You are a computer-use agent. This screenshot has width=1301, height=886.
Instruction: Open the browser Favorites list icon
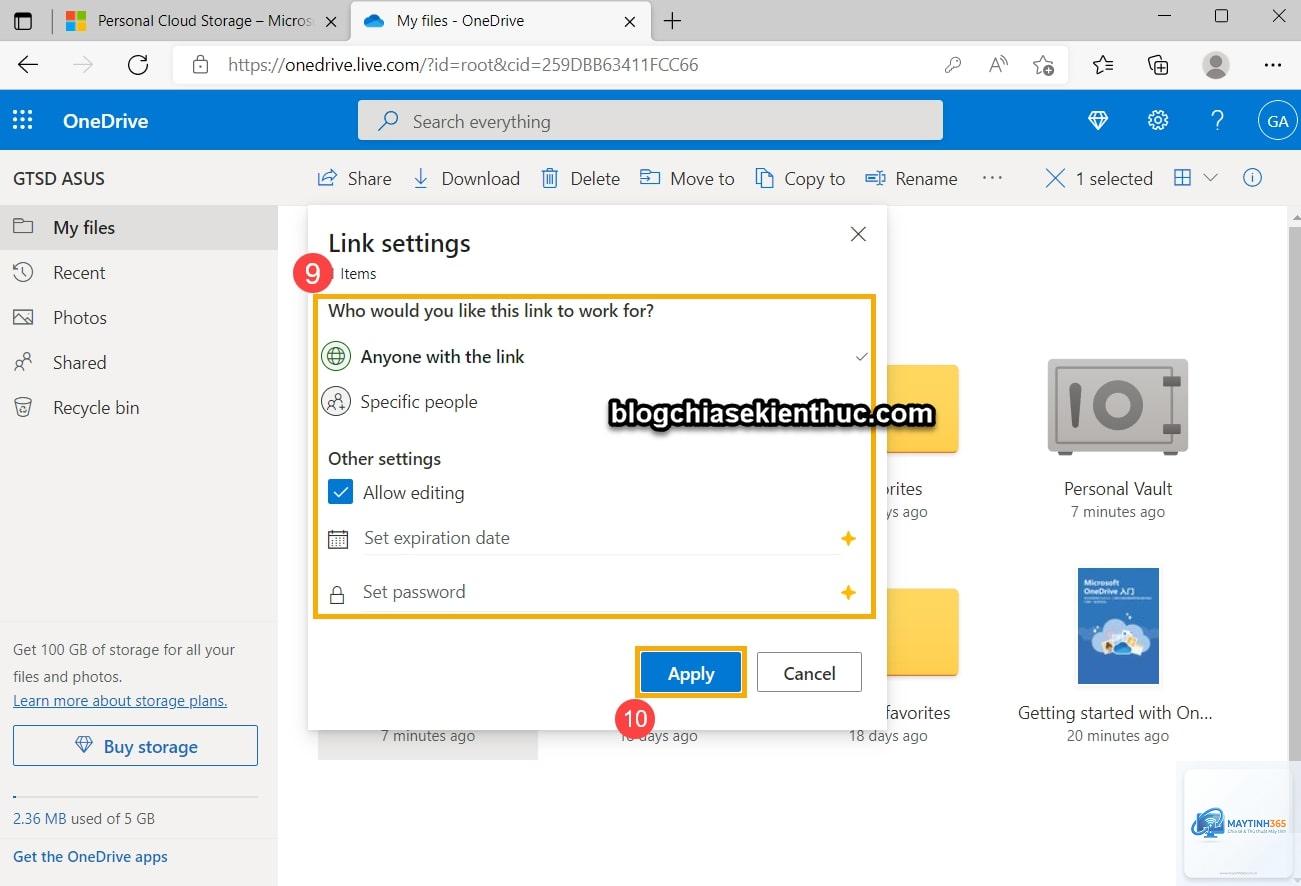(x=1103, y=65)
